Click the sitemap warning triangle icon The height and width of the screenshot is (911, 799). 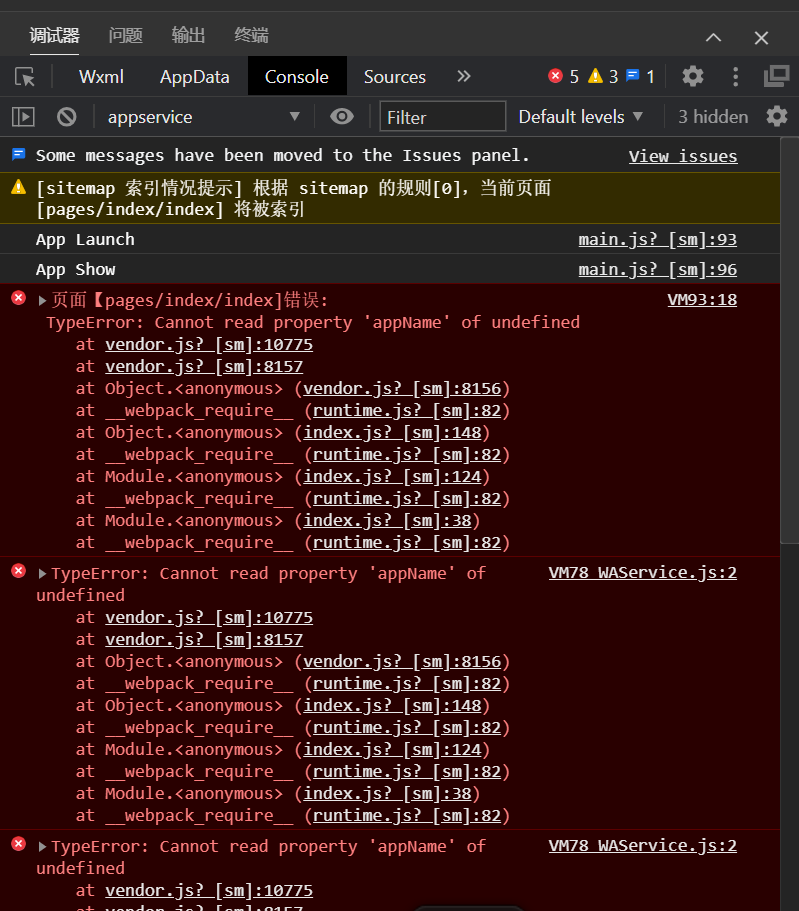click(19, 187)
